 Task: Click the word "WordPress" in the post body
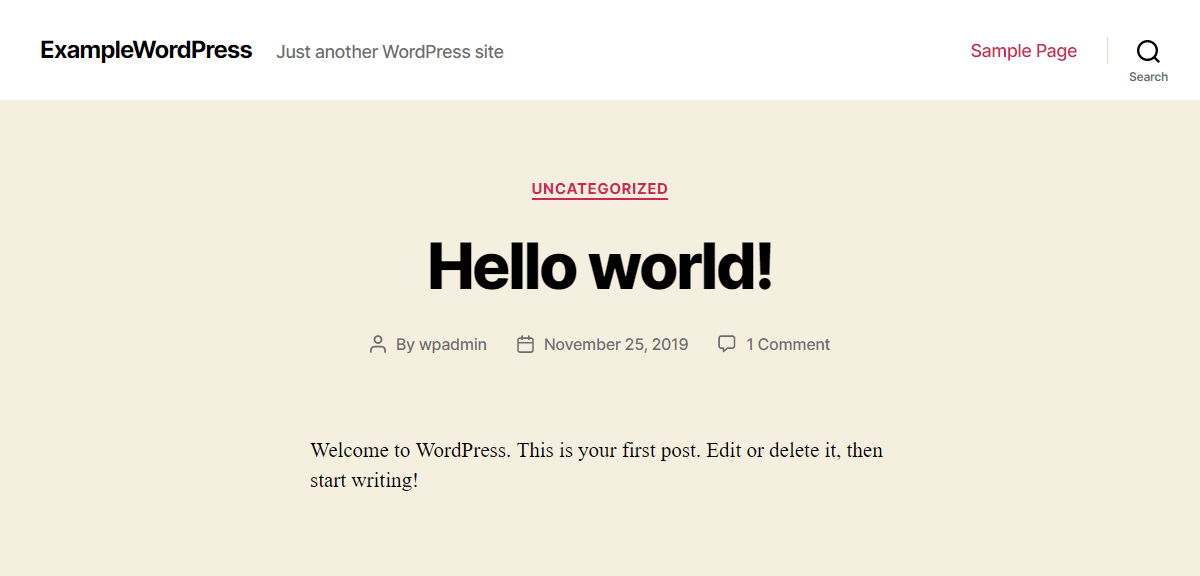coord(461,450)
